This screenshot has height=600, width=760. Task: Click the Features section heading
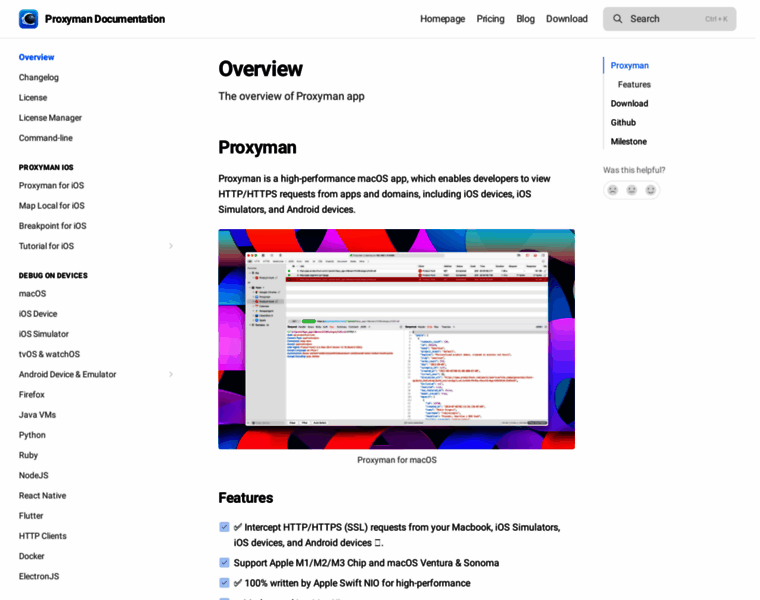246,498
